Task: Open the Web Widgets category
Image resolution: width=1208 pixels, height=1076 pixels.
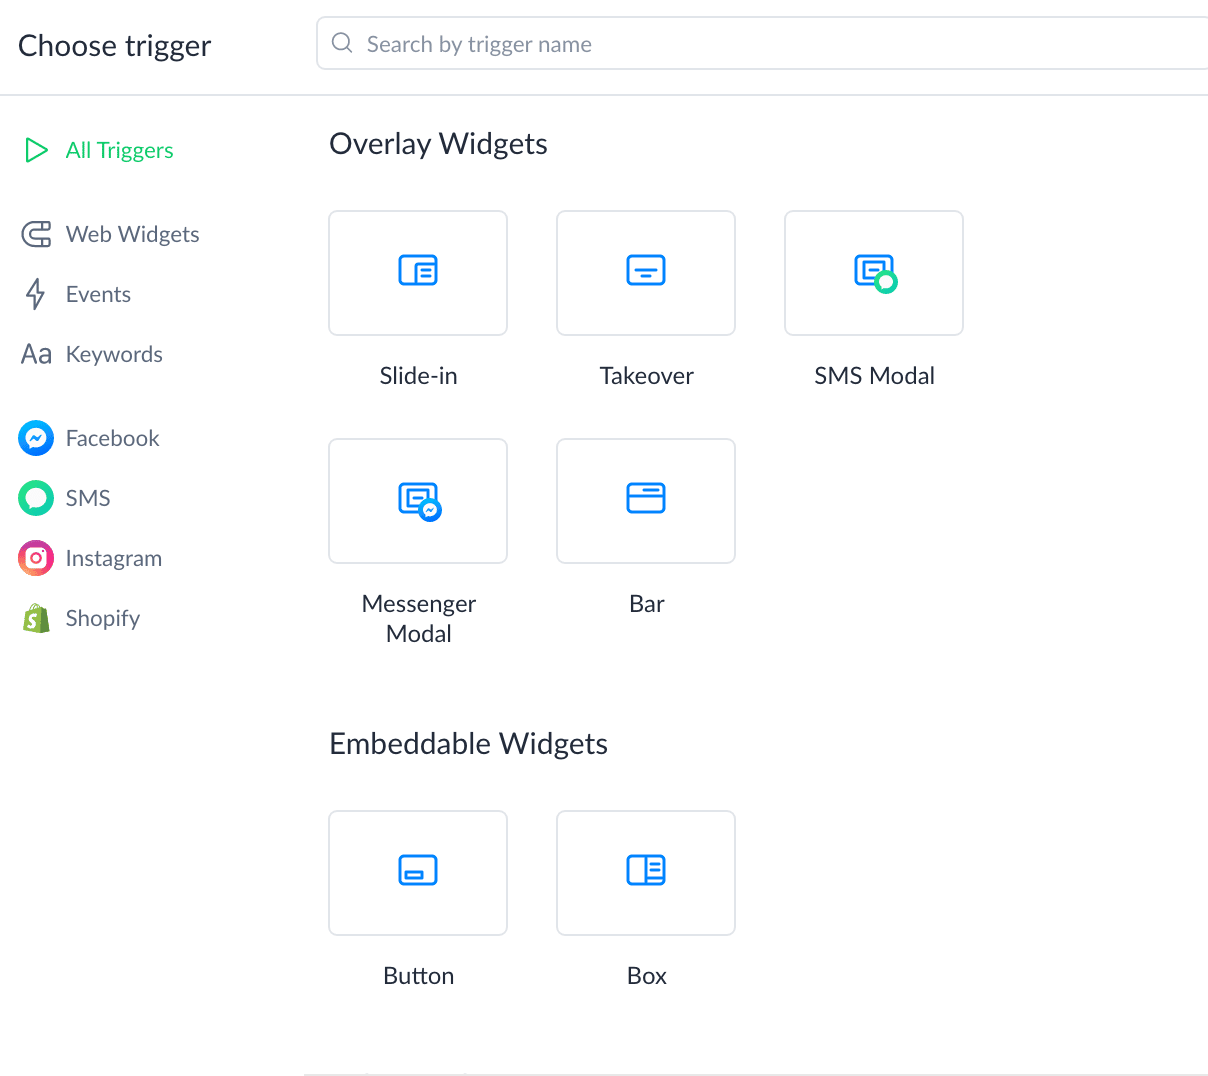Action: coord(132,234)
